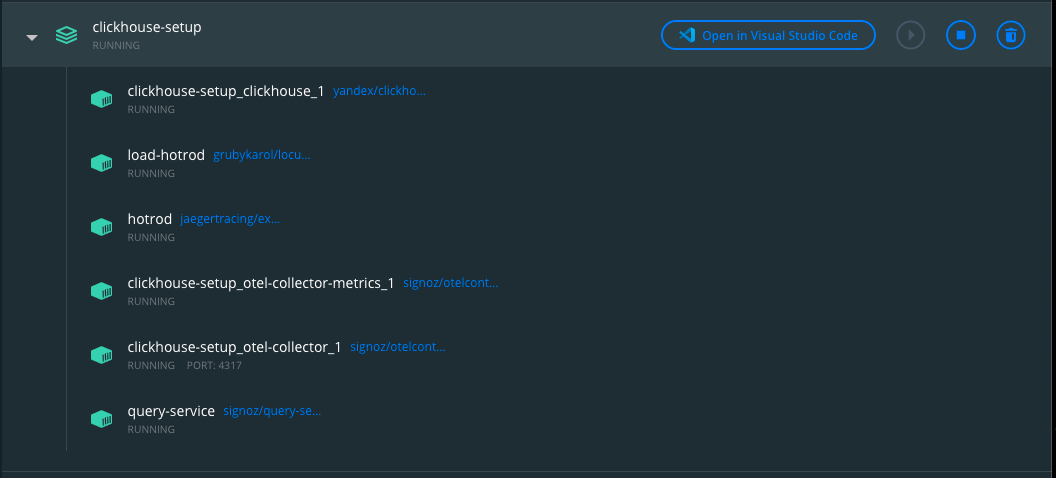This screenshot has width=1056, height=478.
Task: Click clickhouse-setup_otel-collector_1 container icon
Action: (x=101, y=355)
